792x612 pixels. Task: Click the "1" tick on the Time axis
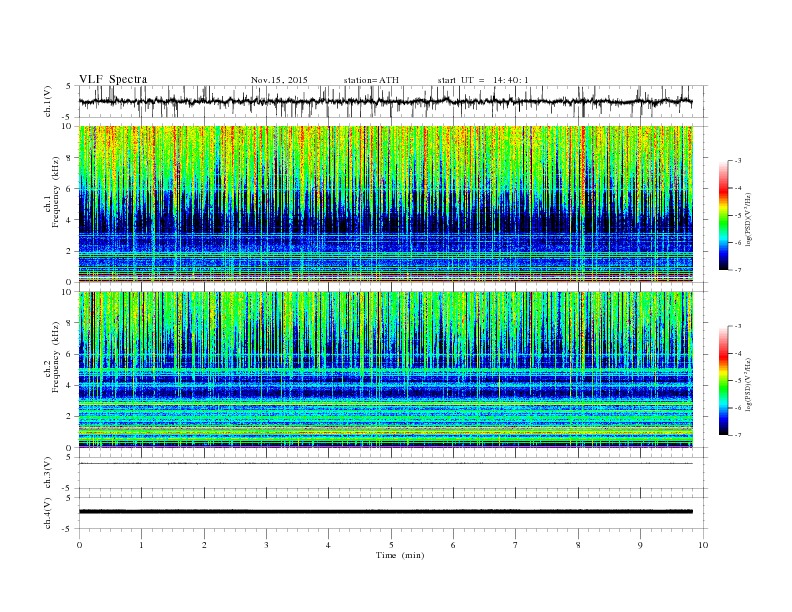[141, 545]
